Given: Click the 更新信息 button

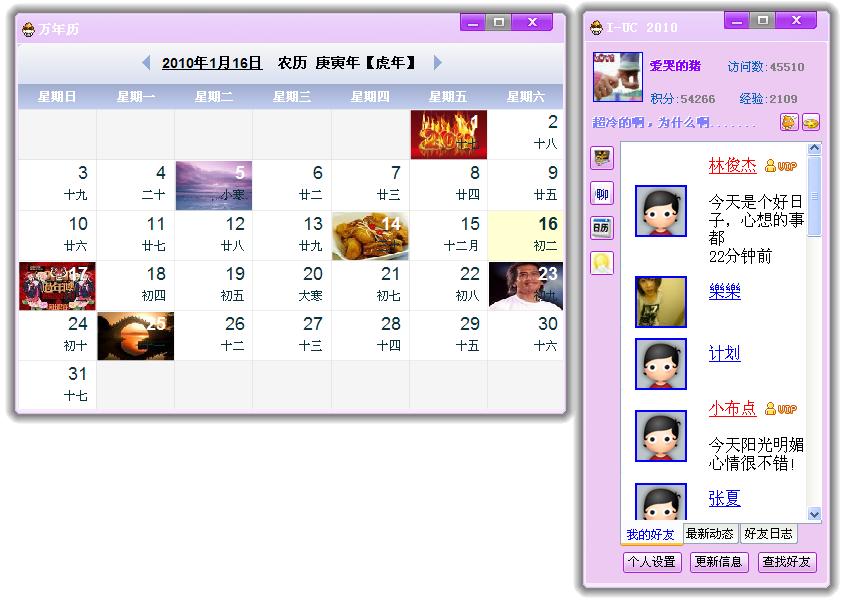Looking at the screenshot, I should [x=718, y=562].
